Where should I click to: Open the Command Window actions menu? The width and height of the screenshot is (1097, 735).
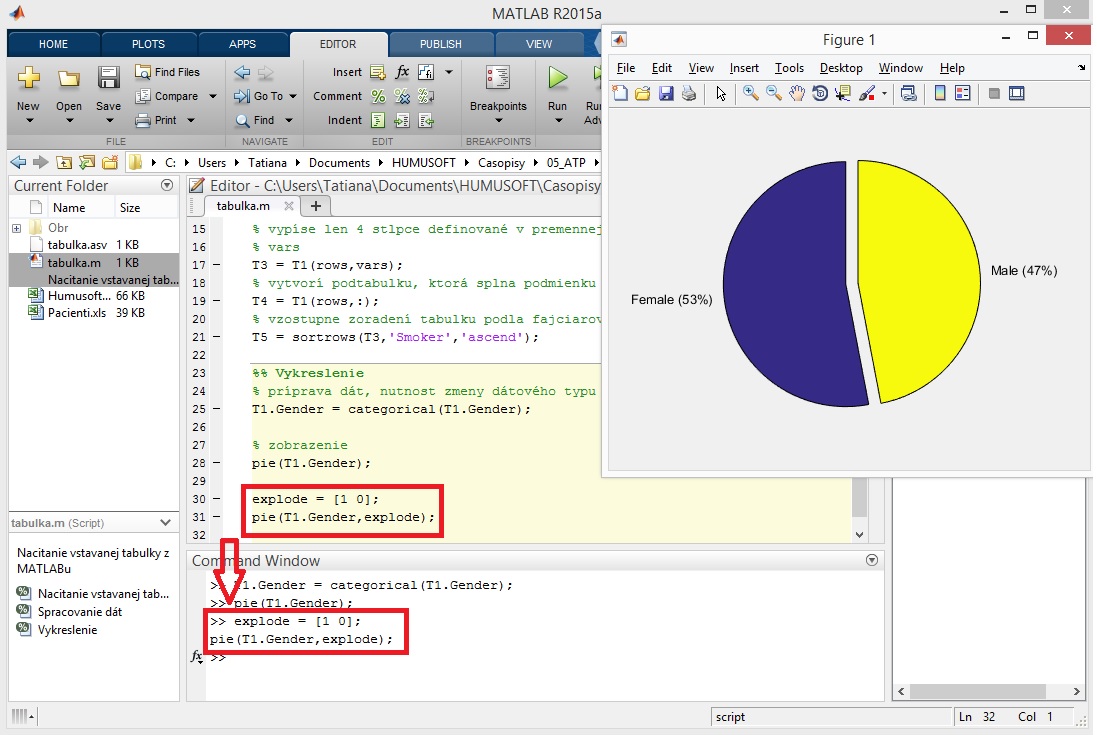pyautogui.click(x=872, y=560)
